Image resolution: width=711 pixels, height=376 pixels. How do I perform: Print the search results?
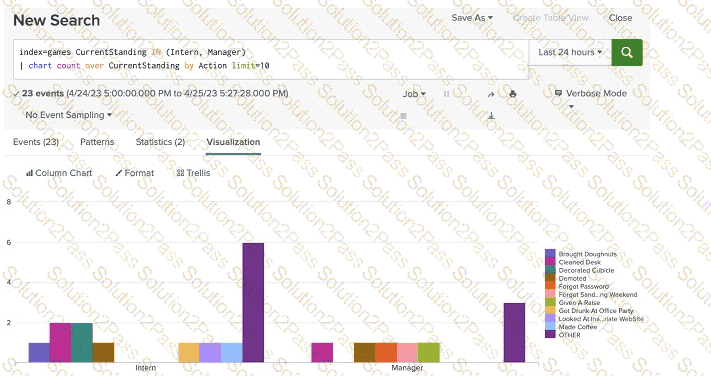click(x=512, y=94)
